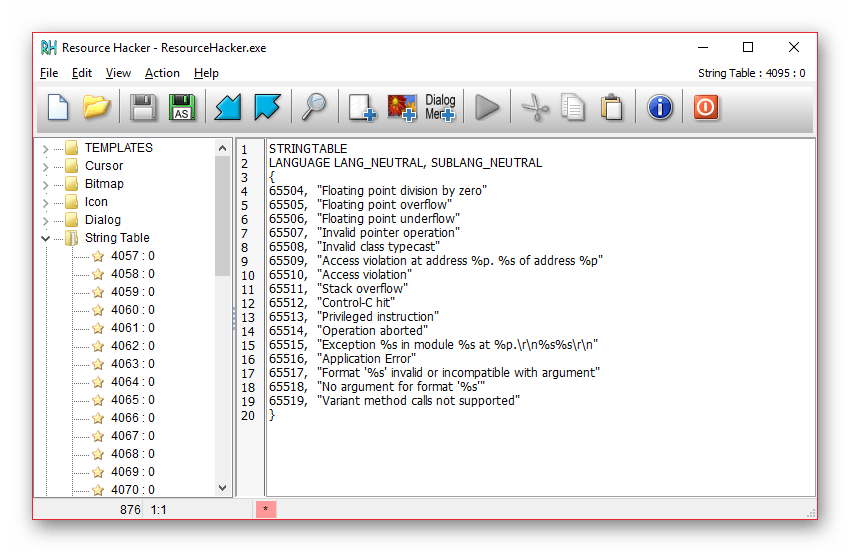
Task: Open the Action menu
Action: click(162, 73)
